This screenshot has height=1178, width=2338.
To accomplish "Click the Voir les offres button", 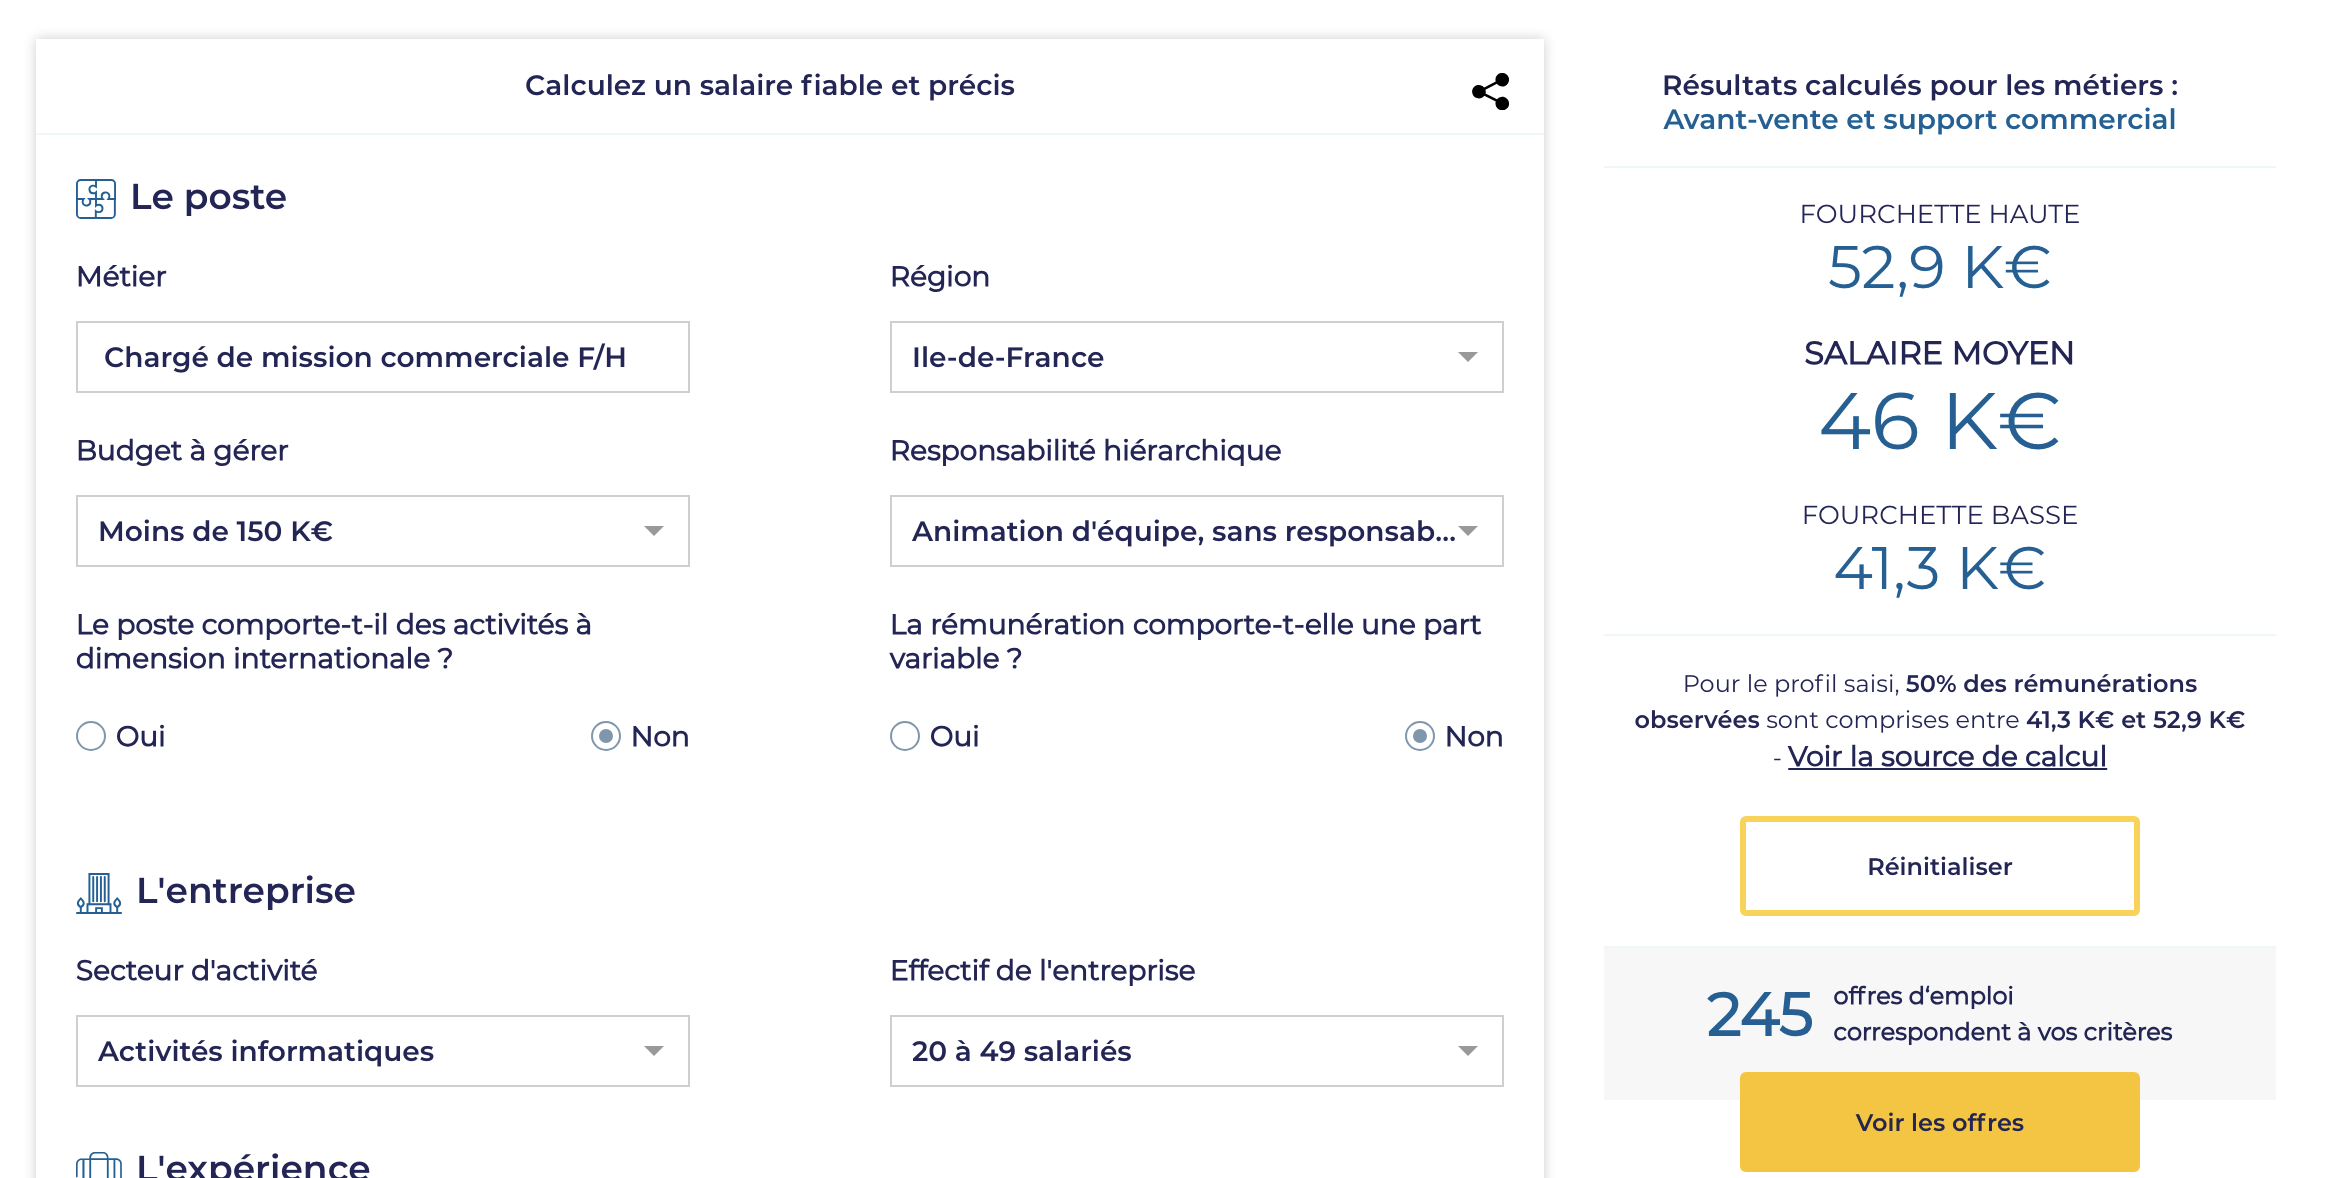I will click(1939, 1122).
